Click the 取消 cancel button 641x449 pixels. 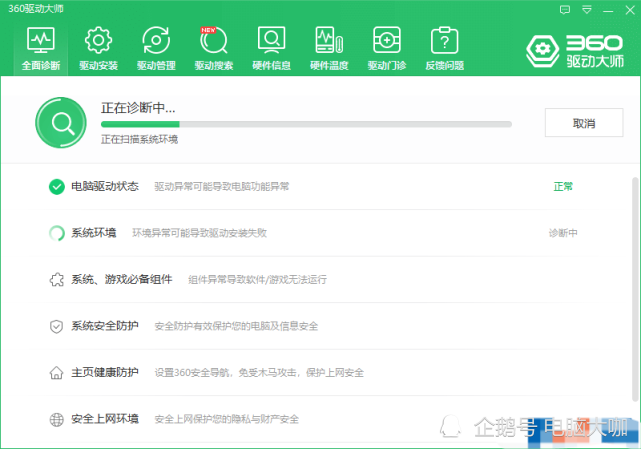(584, 123)
